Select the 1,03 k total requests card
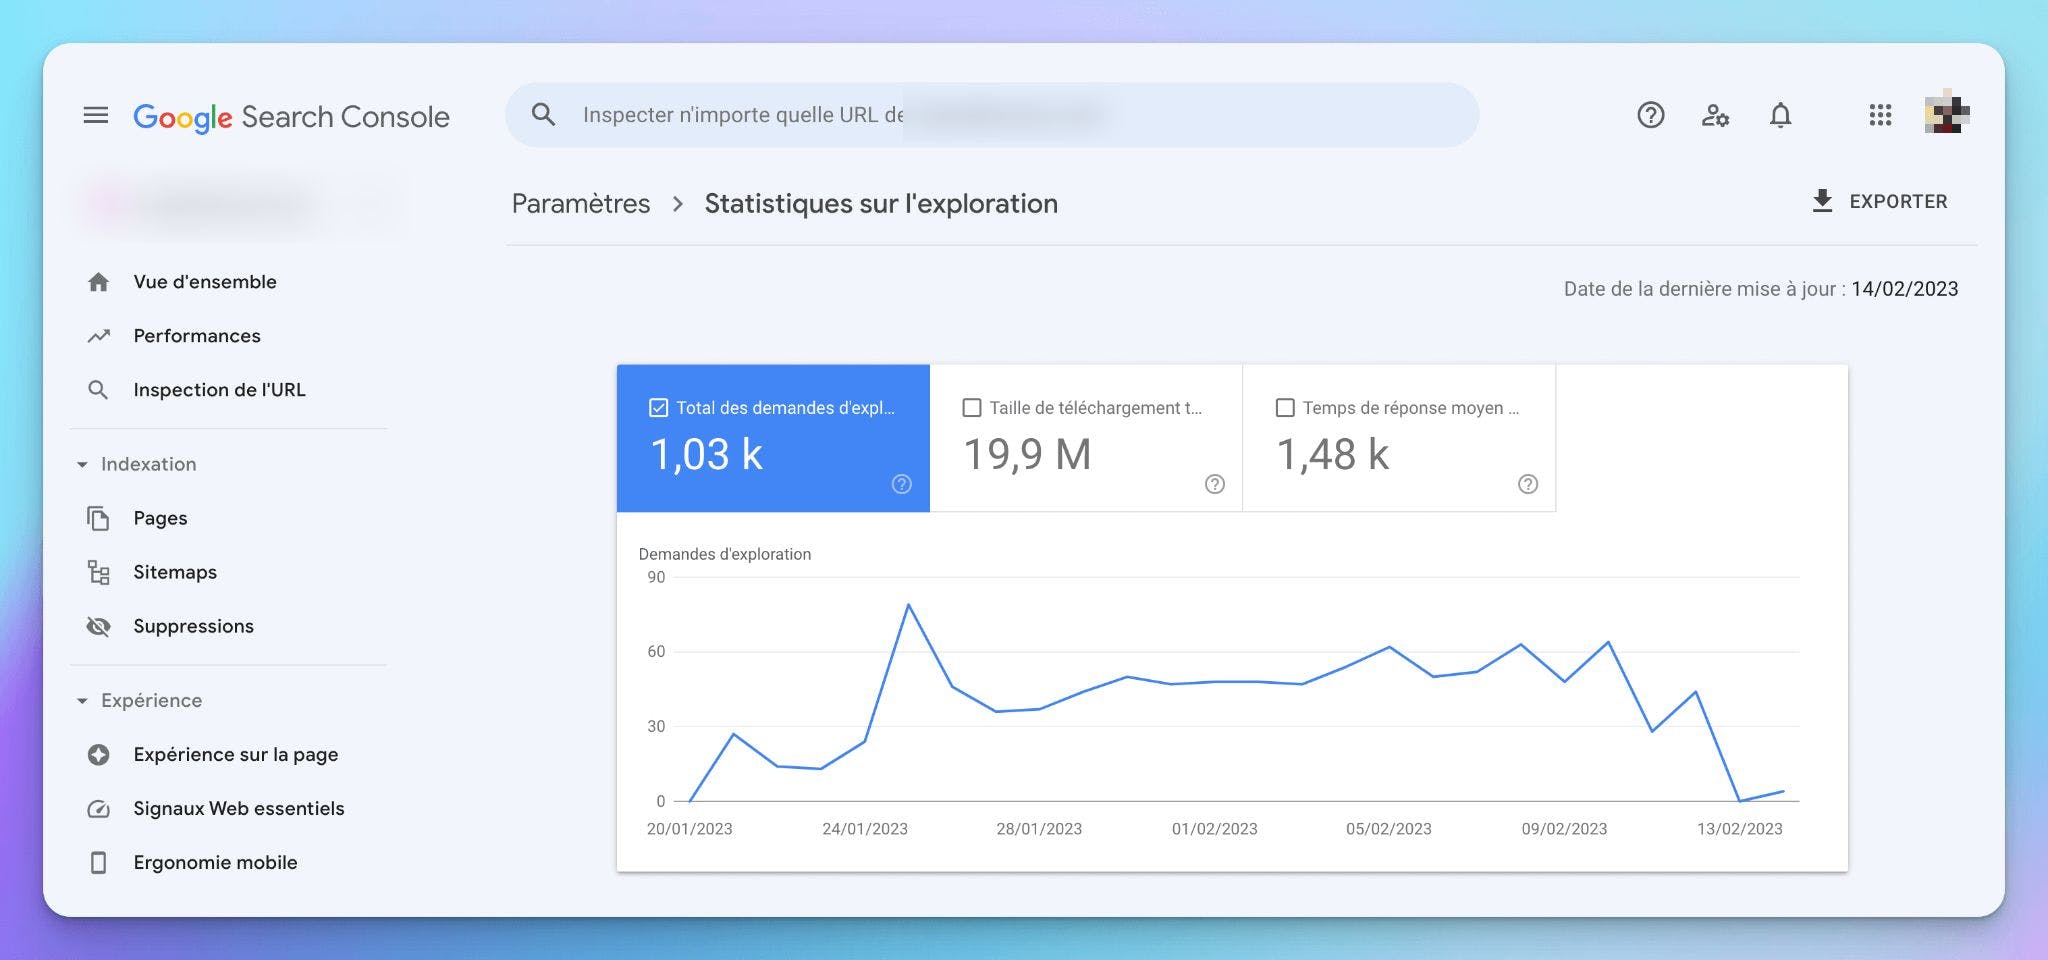The width and height of the screenshot is (2048, 960). click(x=773, y=438)
